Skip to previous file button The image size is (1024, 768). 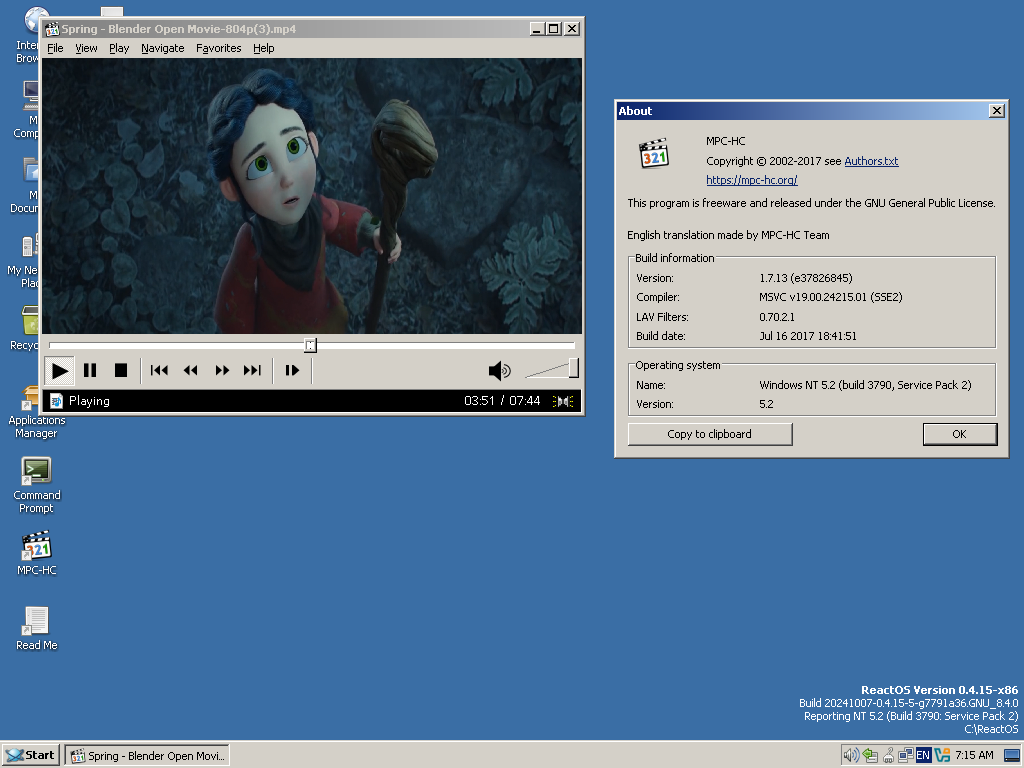tap(159, 371)
